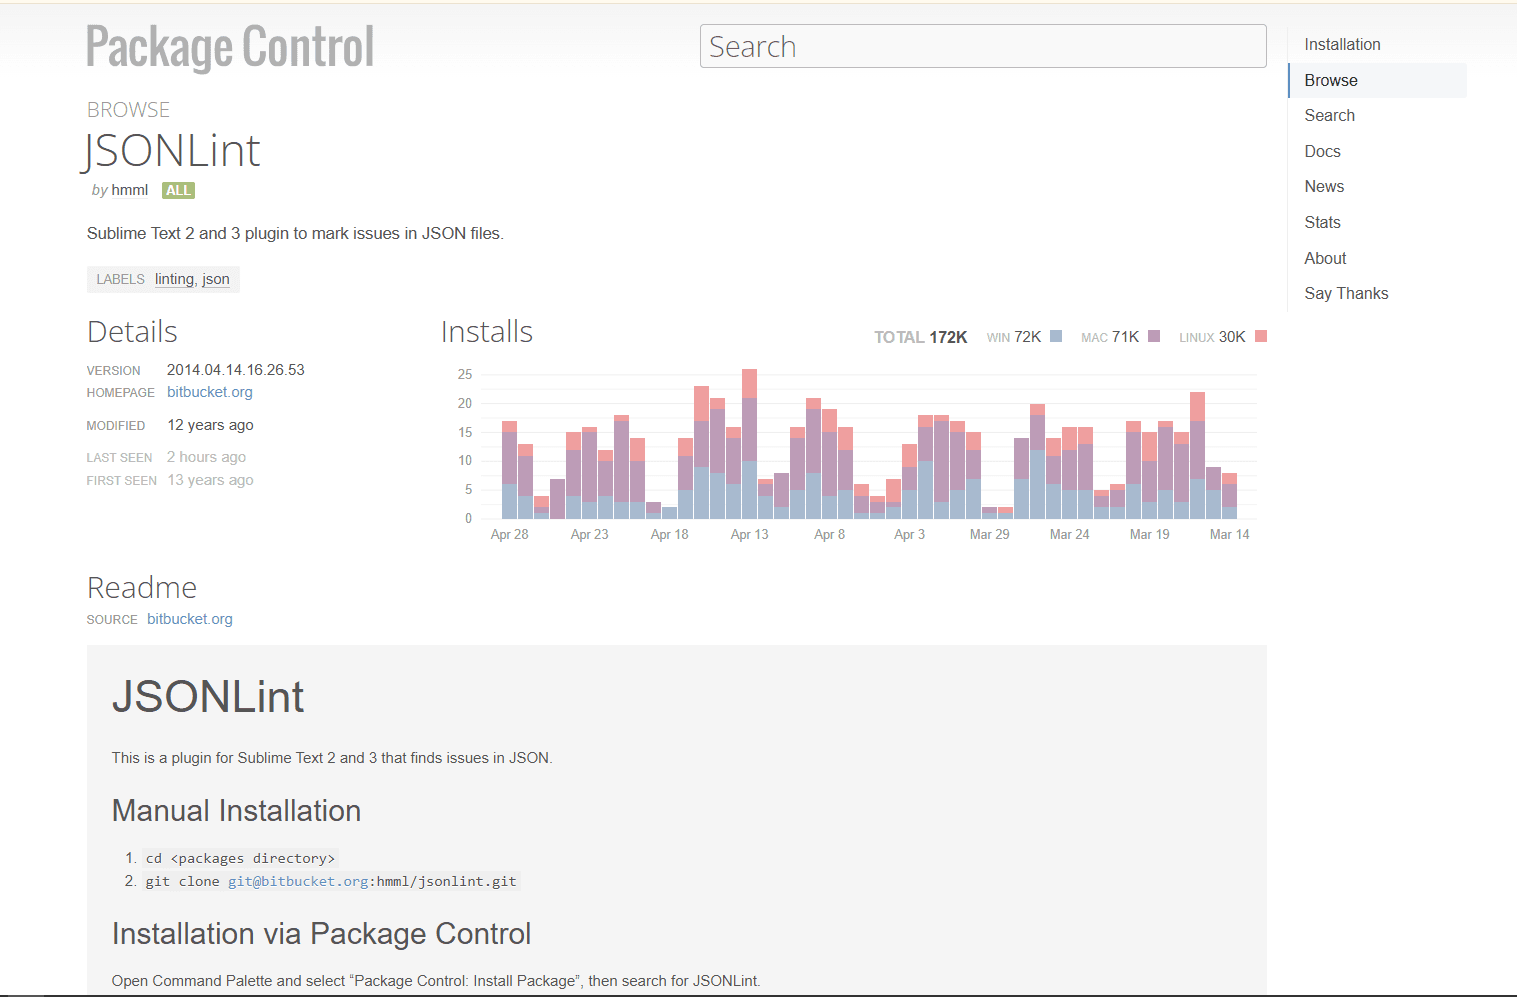This screenshot has width=1517, height=997.
Task: Click the BROWSE breadcrumb link
Action: click(x=128, y=110)
